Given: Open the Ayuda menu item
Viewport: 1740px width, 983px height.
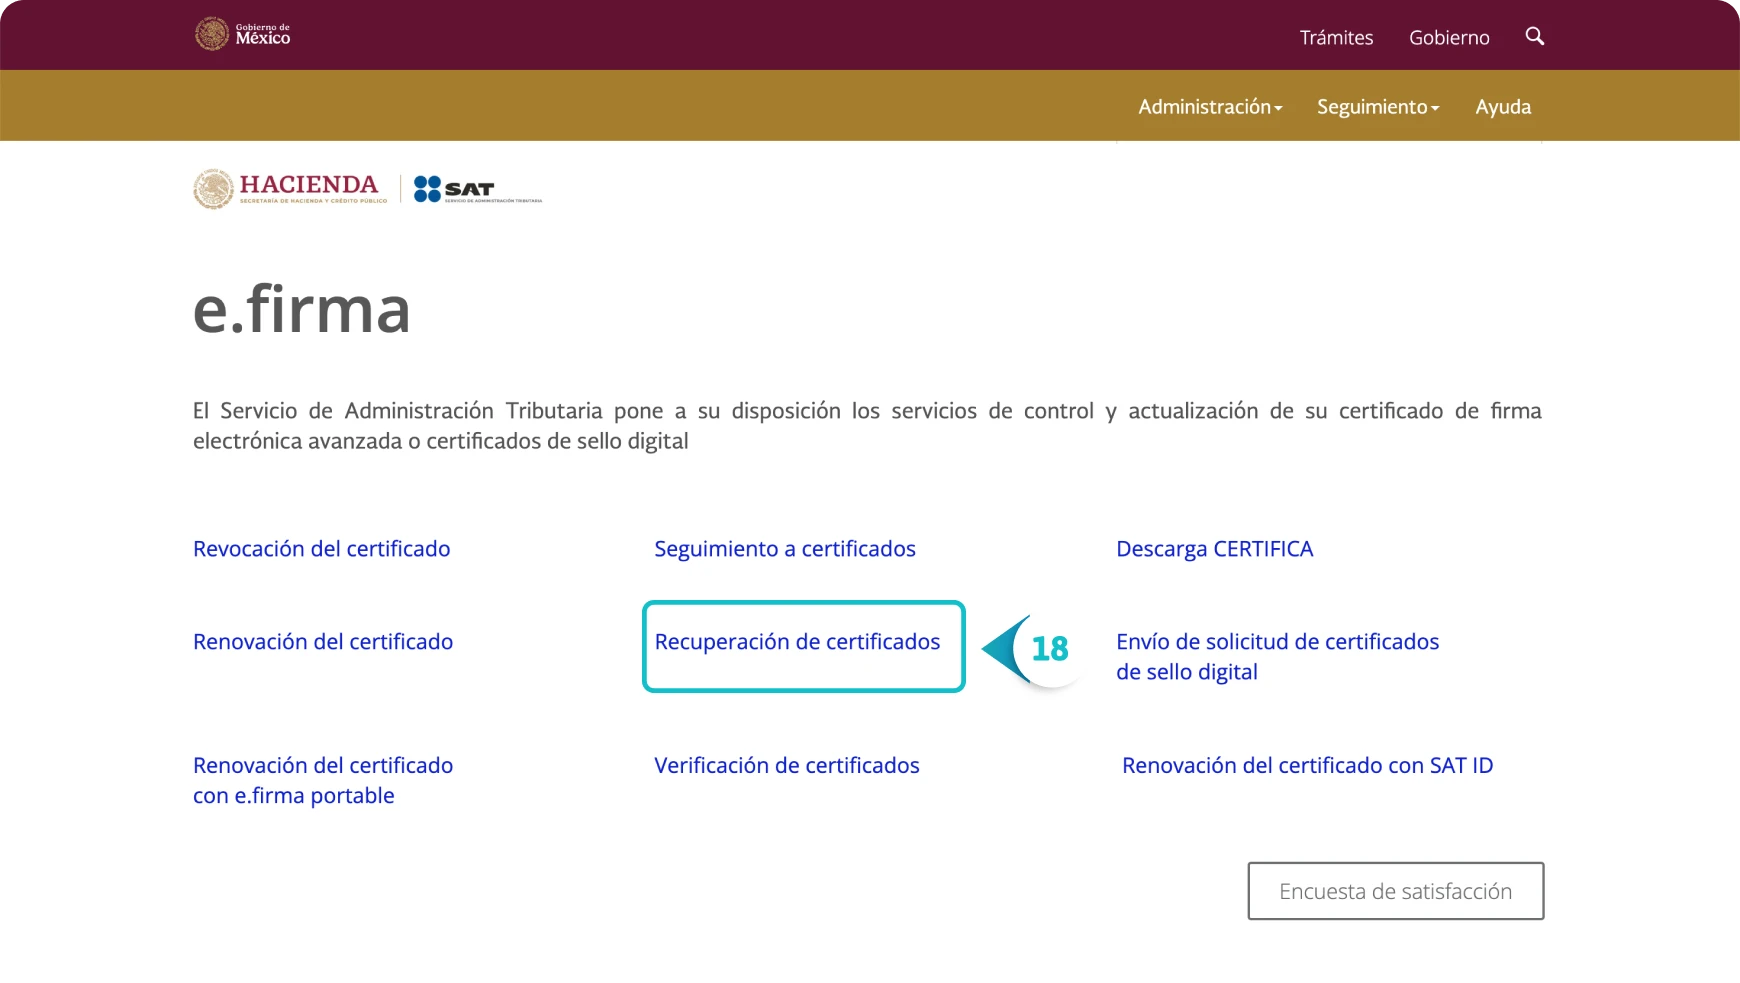Looking at the screenshot, I should [1502, 107].
